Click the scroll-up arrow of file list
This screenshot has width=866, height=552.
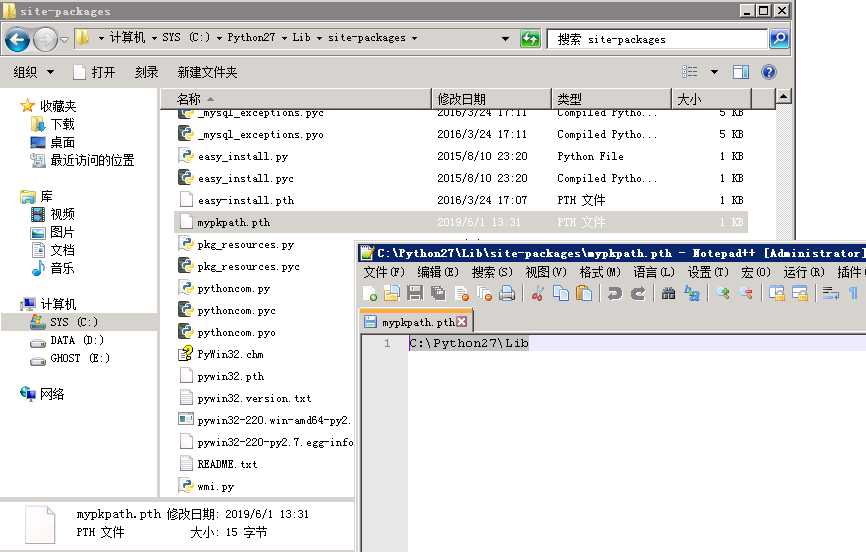coord(783,96)
